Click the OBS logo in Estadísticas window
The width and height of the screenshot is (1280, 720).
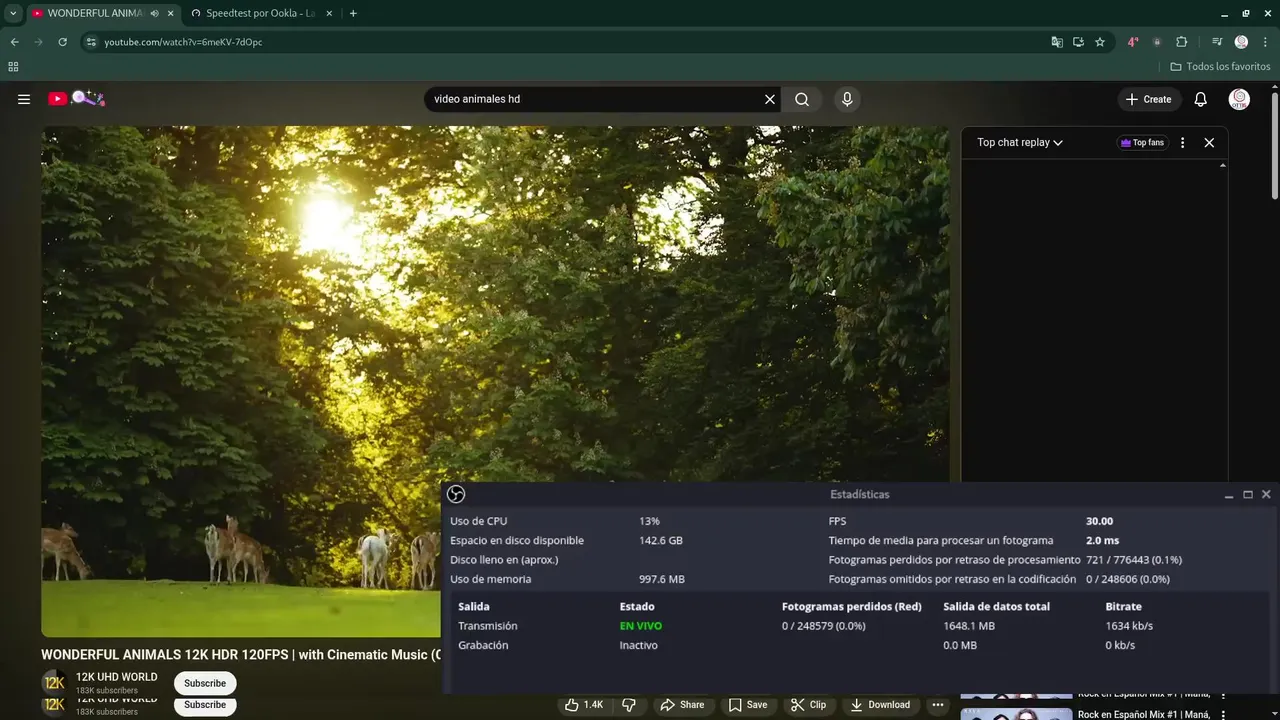point(456,494)
